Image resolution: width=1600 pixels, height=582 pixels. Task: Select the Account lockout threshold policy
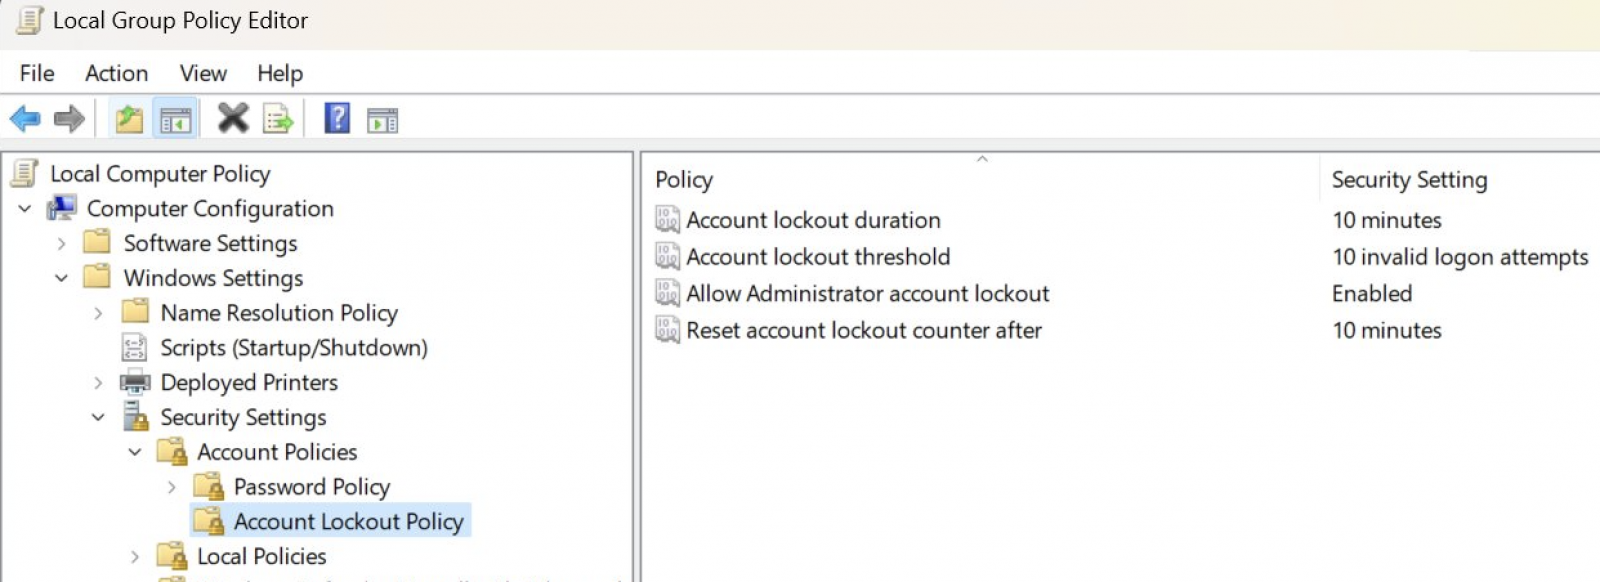817,257
